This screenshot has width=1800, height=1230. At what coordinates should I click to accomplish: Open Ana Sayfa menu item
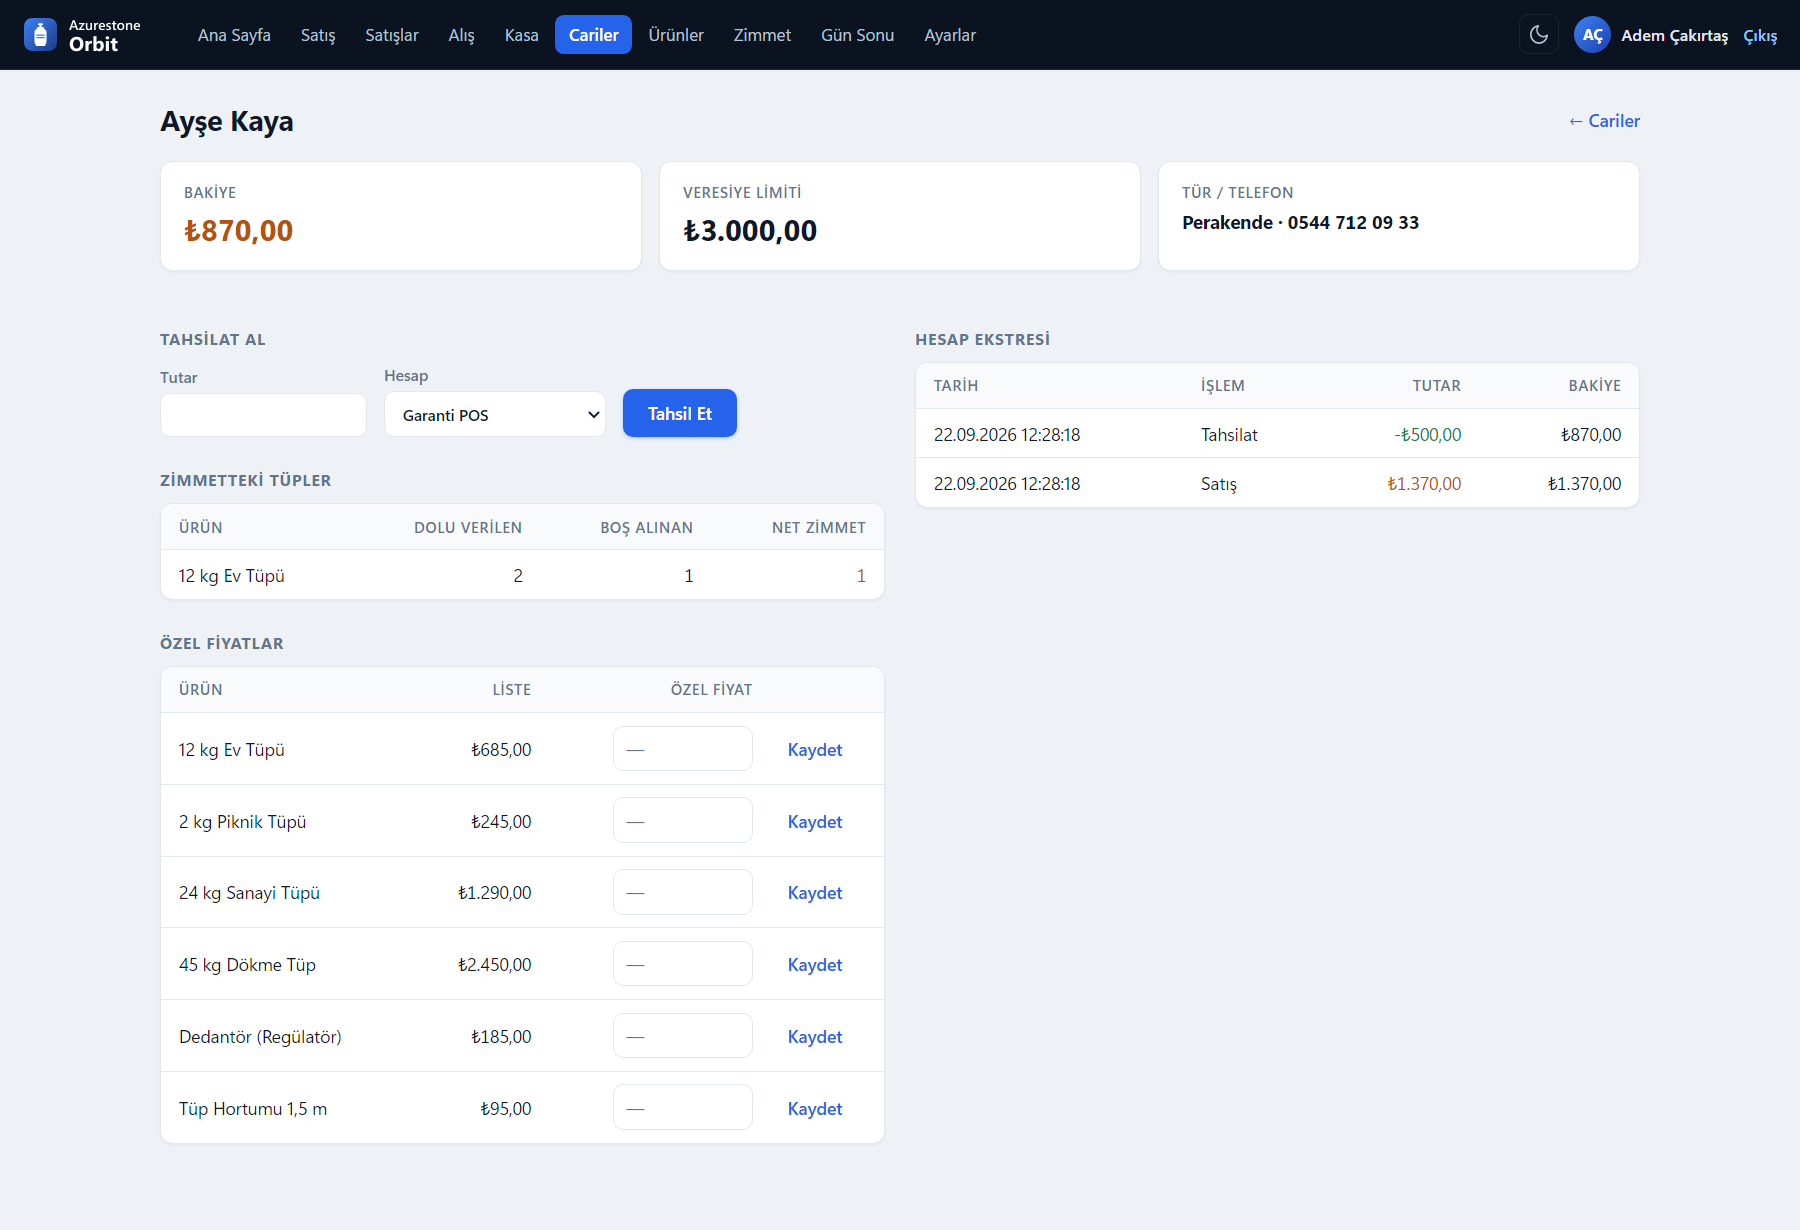coord(234,35)
